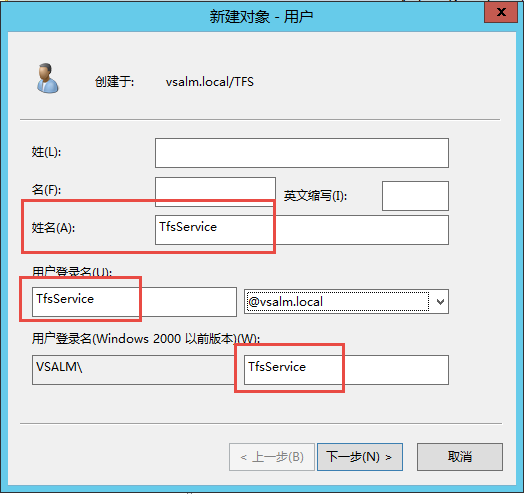Click the 创建于 label
This screenshot has width=524, height=494.
click(x=114, y=82)
